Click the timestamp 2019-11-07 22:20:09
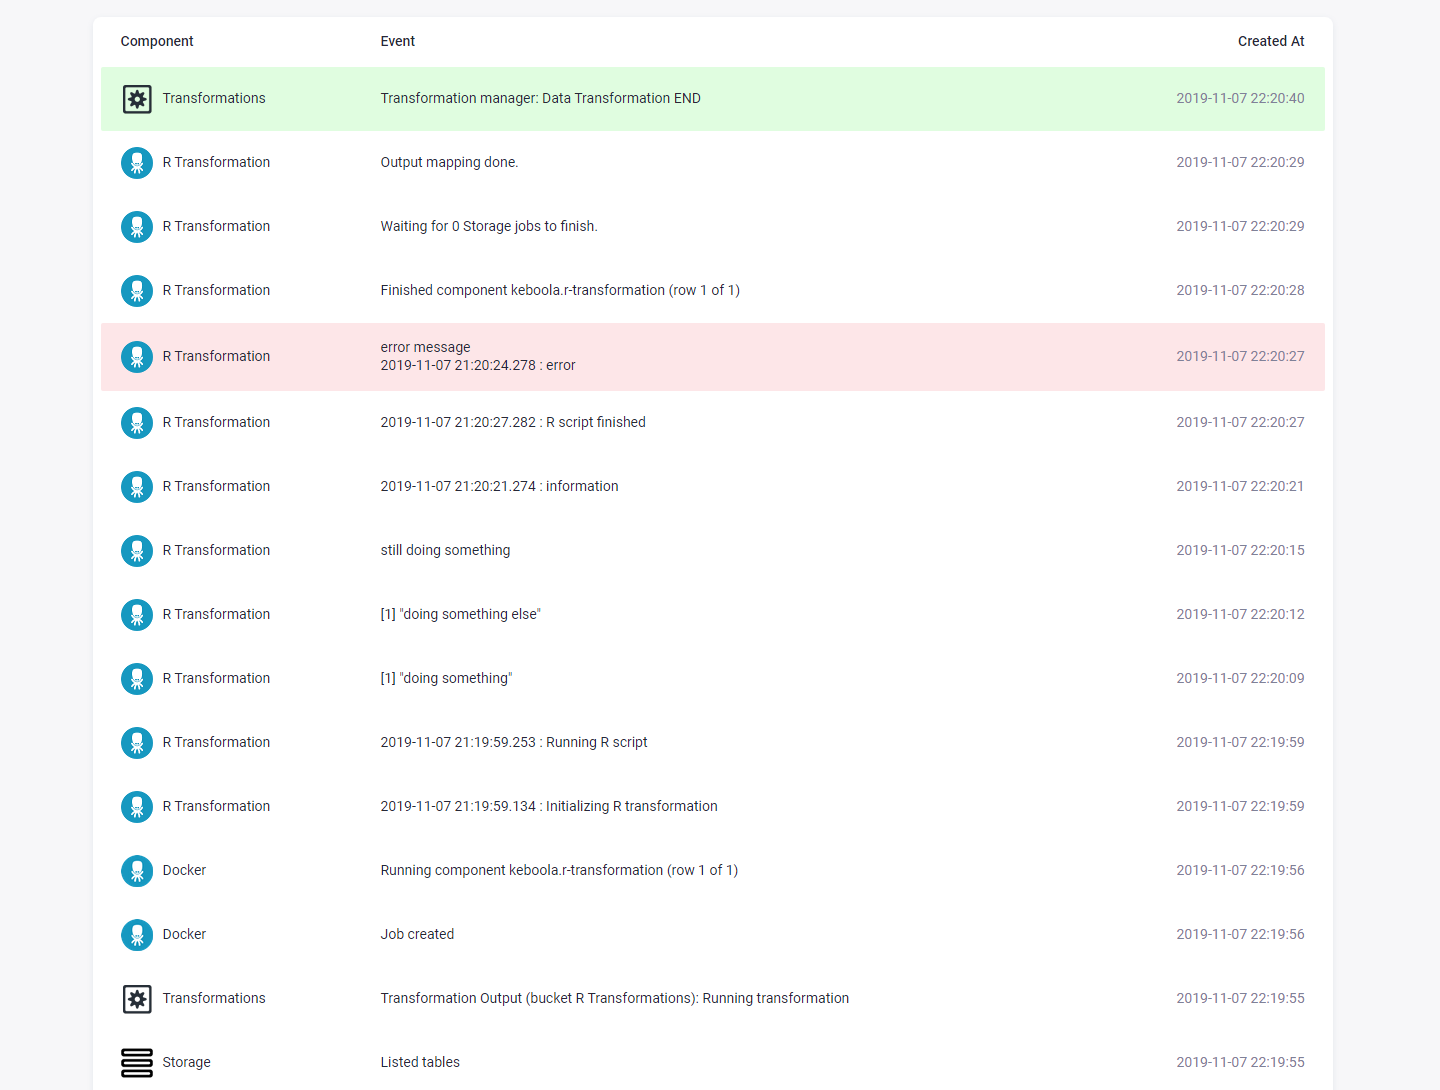This screenshot has height=1090, width=1440. coord(1240,678)
